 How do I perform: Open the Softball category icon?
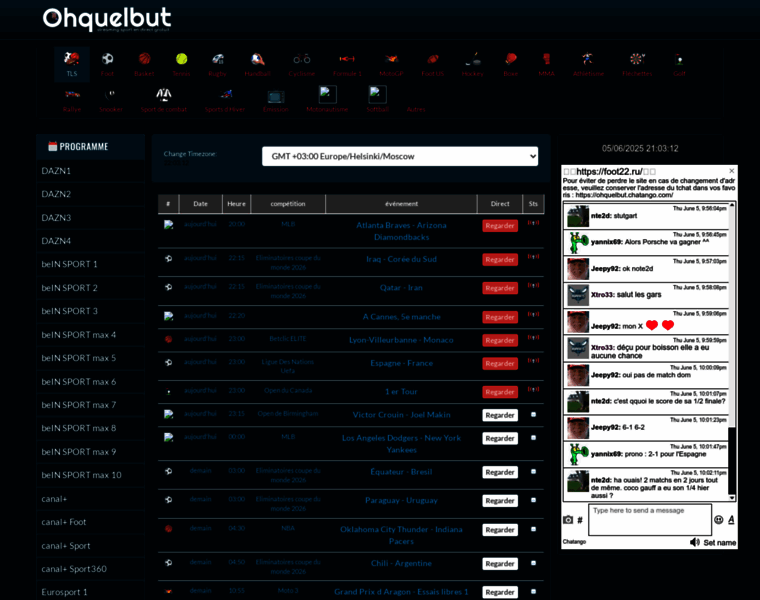pos(377,94)
